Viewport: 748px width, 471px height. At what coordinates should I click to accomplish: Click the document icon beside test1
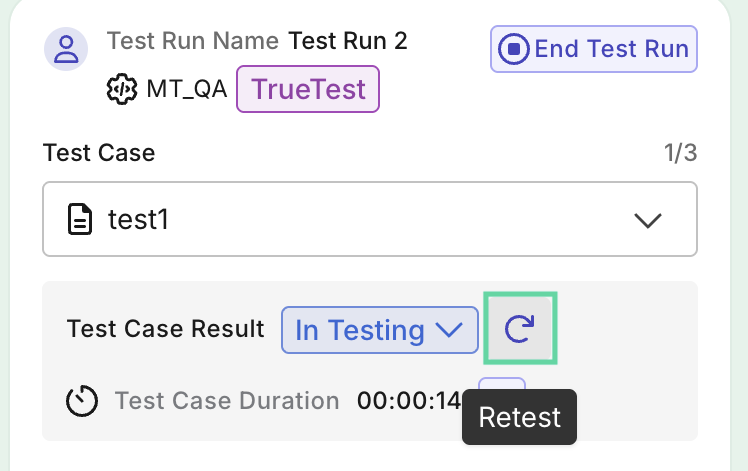[80, 219]
